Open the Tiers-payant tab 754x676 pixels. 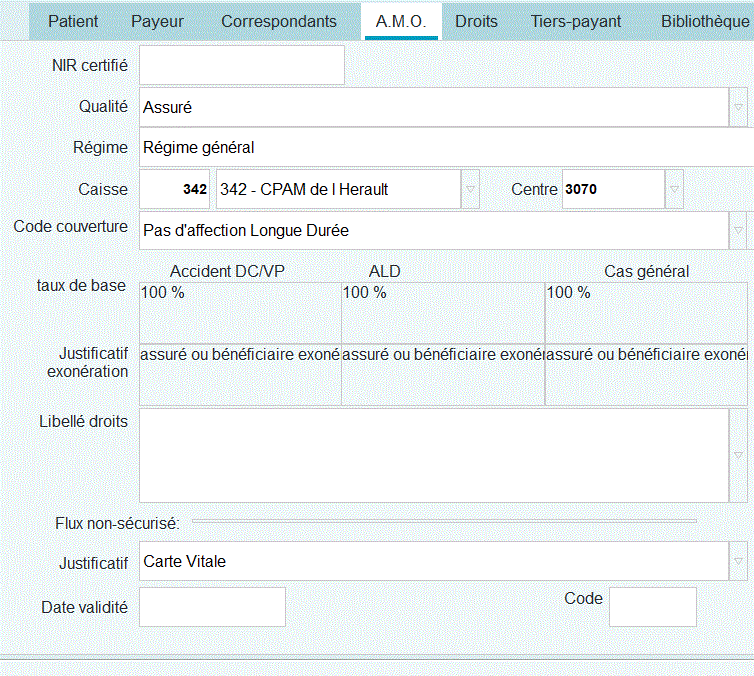pos(575,21)
